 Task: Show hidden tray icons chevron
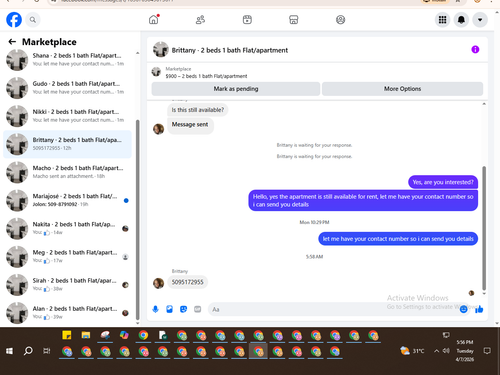[x=436, y=351]
